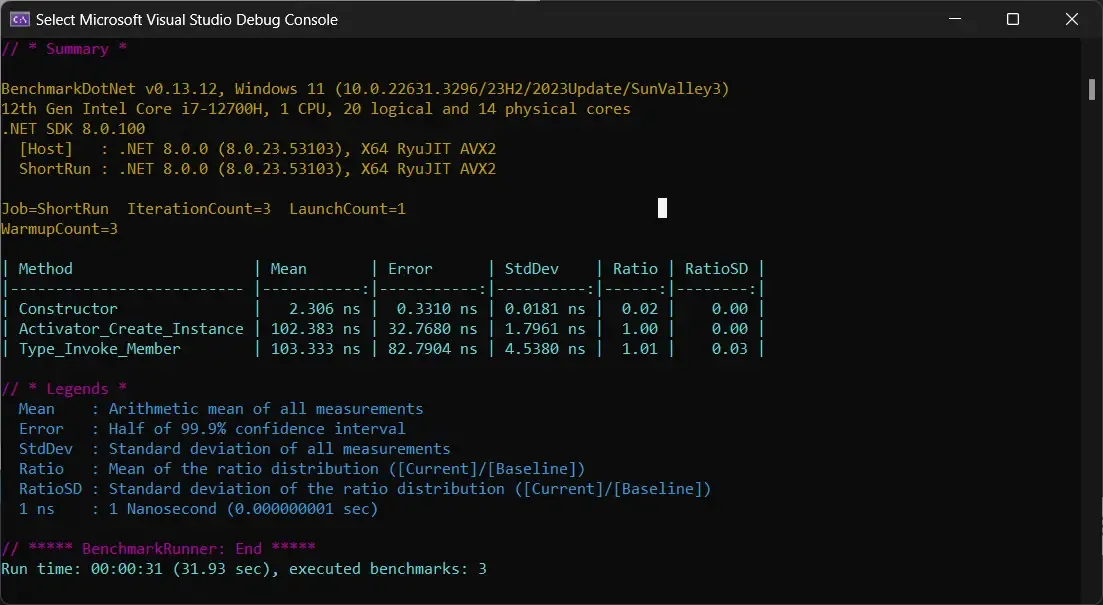Viewport: 1103px width, 605px height.
Task: Click the '4.5380 ns' StdDev value
Action: point(545,349)
